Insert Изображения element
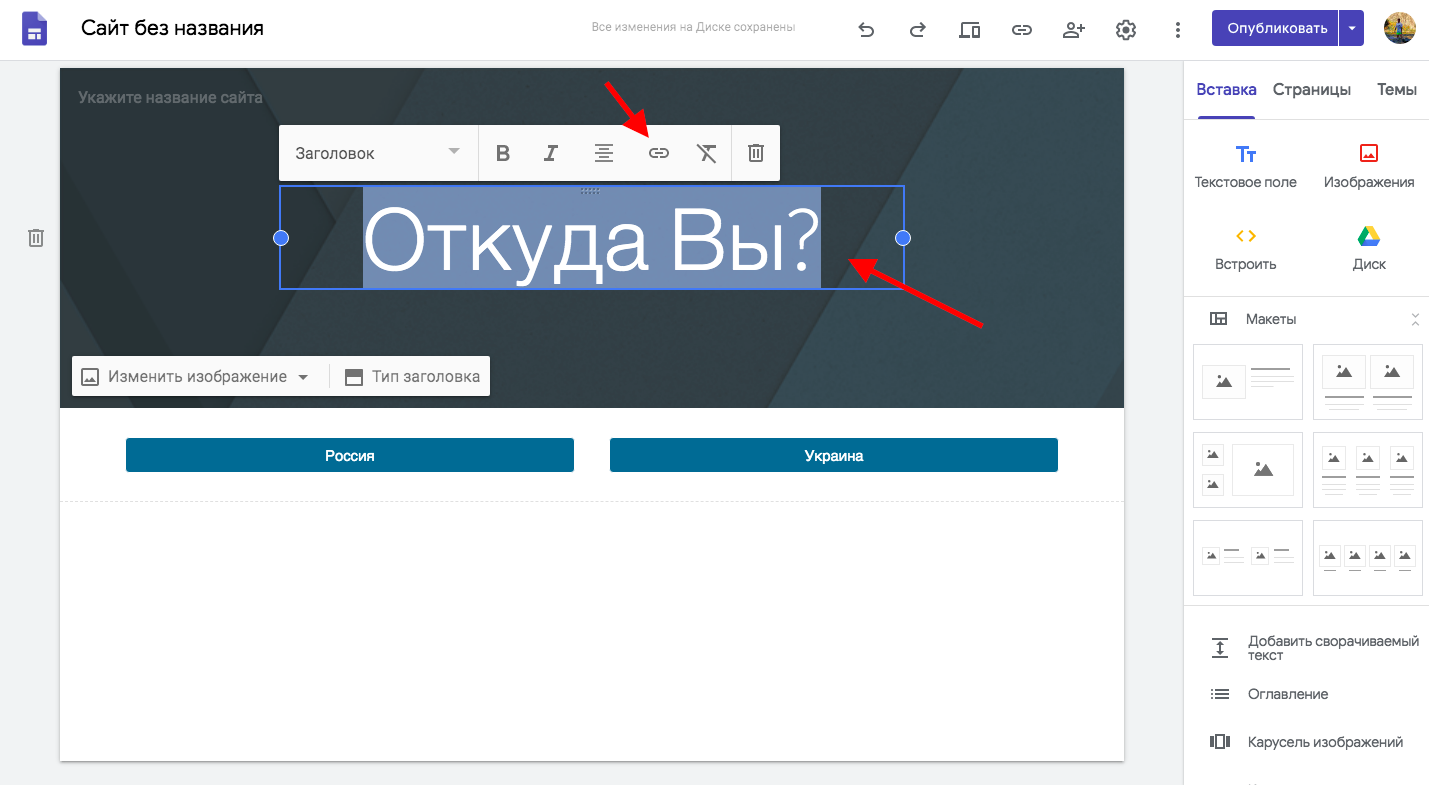 (1369, 166)
